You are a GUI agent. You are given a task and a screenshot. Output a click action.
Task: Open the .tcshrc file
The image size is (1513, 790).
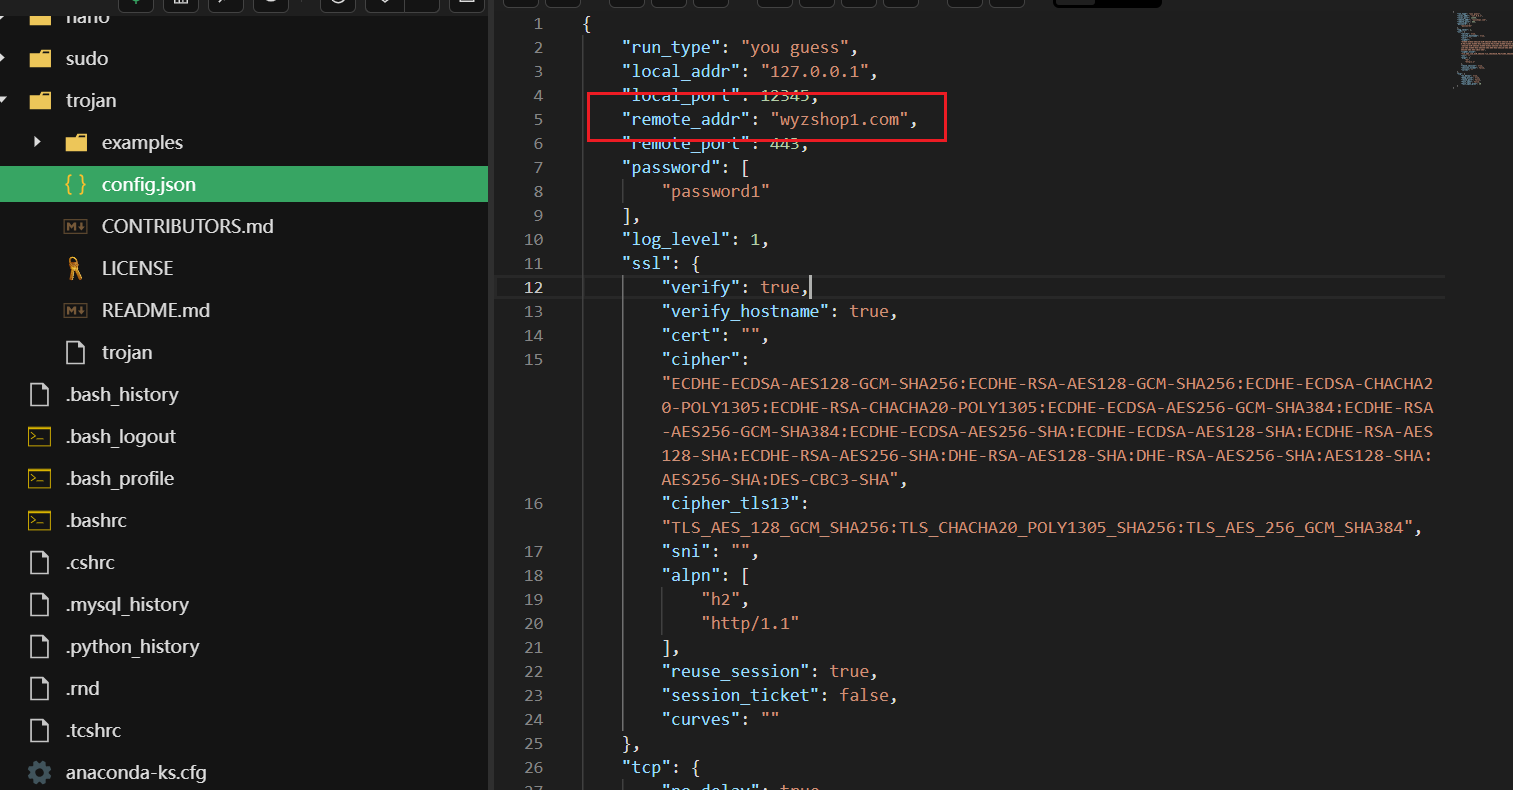[94, 731]
